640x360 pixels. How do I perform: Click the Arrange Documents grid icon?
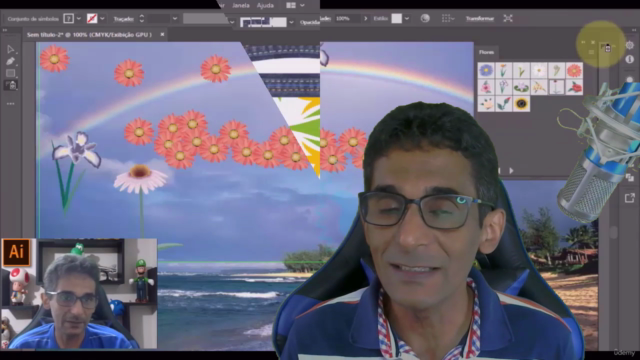pos(291,5)
